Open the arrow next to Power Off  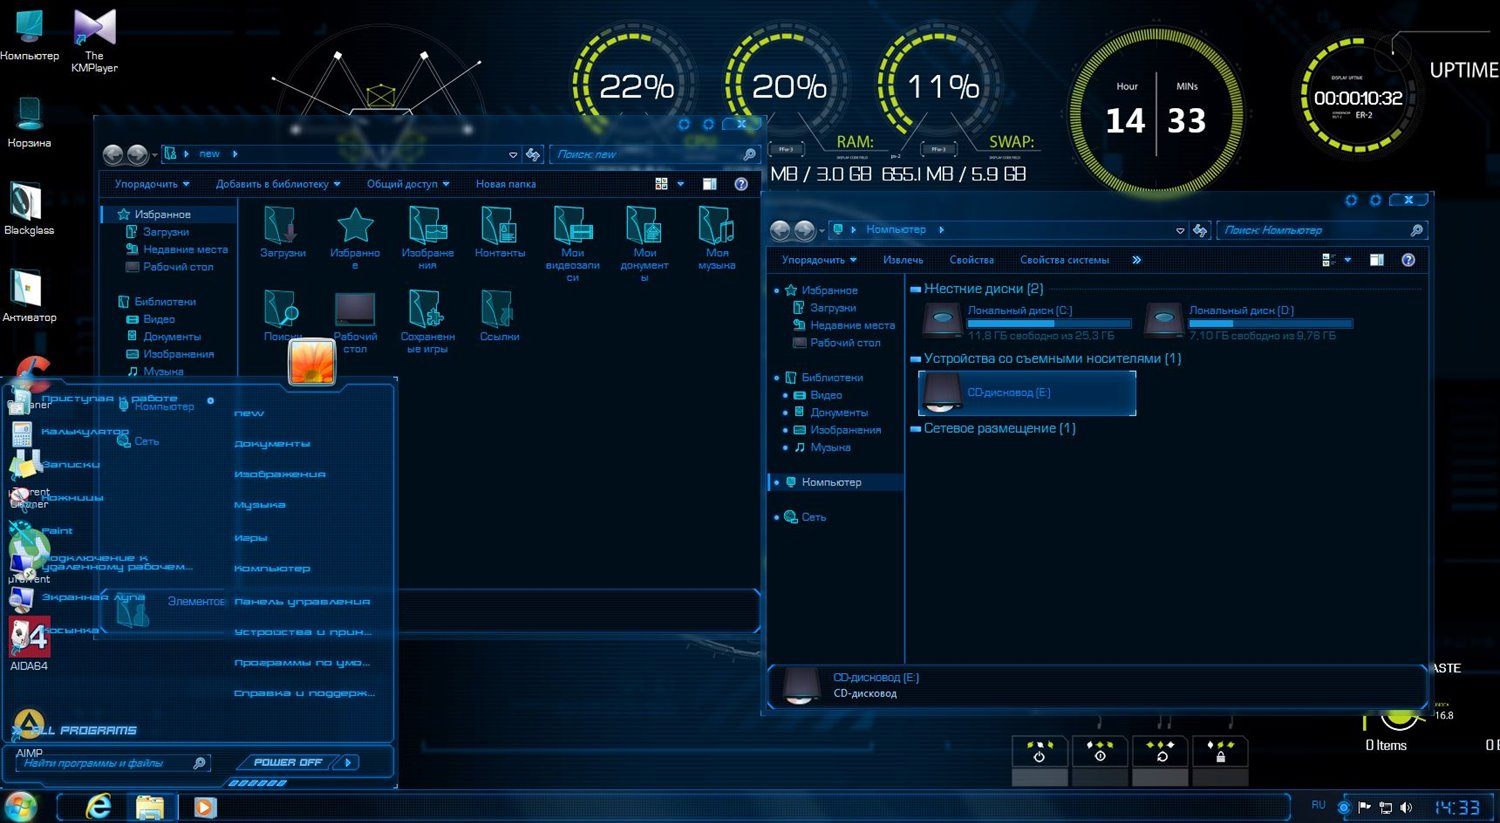pos(348,762)
